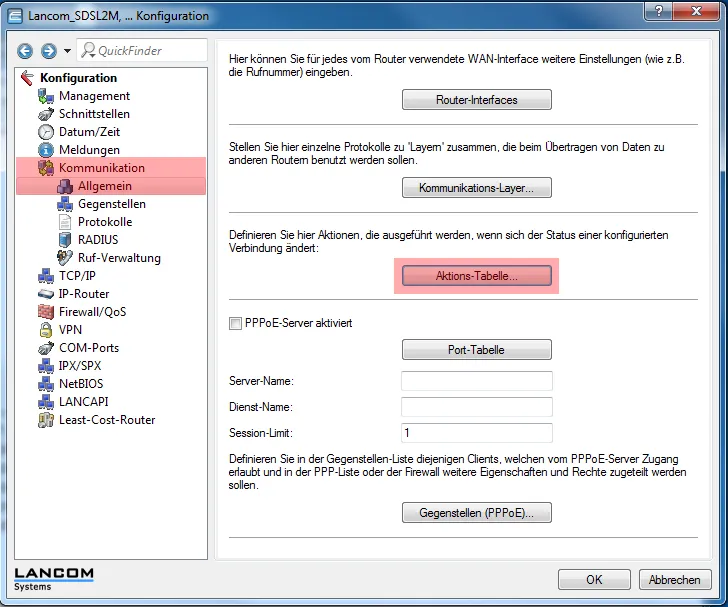728x607 pixels.
Task: Click the COM-Ports plug icon
Action: tap(46, 348)
